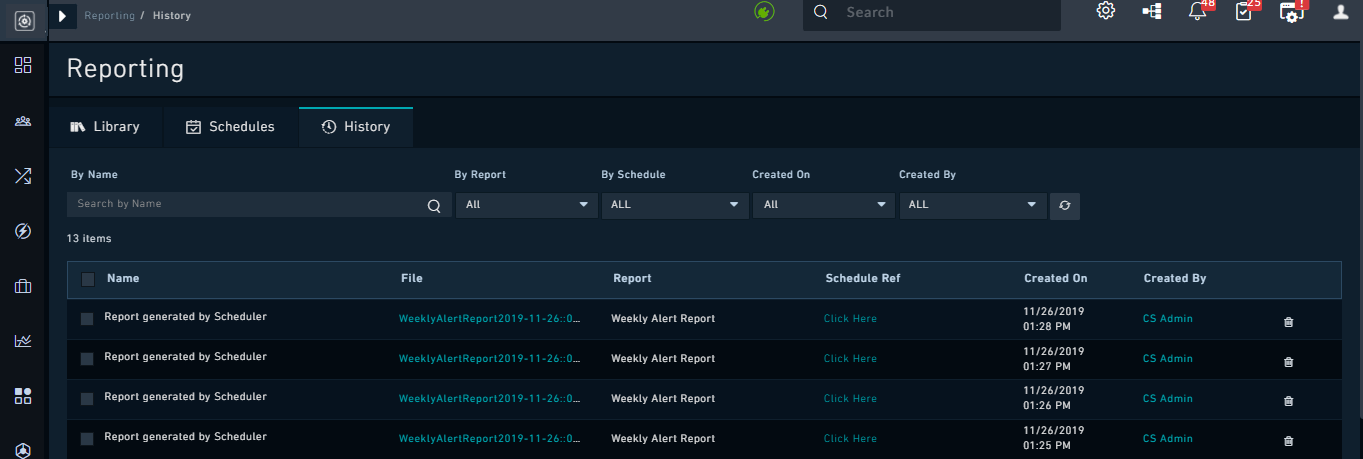Open CS Admin link in 01:25 PM row
This screenshot has height=459, width=1363.
(1168, 439)
